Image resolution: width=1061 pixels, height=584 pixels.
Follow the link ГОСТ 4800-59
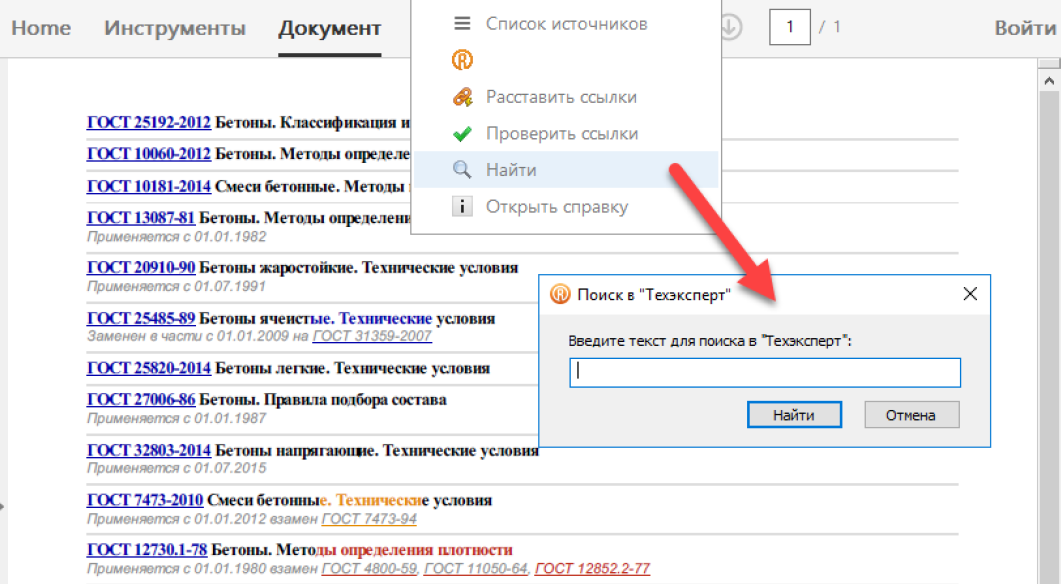click(x=369, y=569)
